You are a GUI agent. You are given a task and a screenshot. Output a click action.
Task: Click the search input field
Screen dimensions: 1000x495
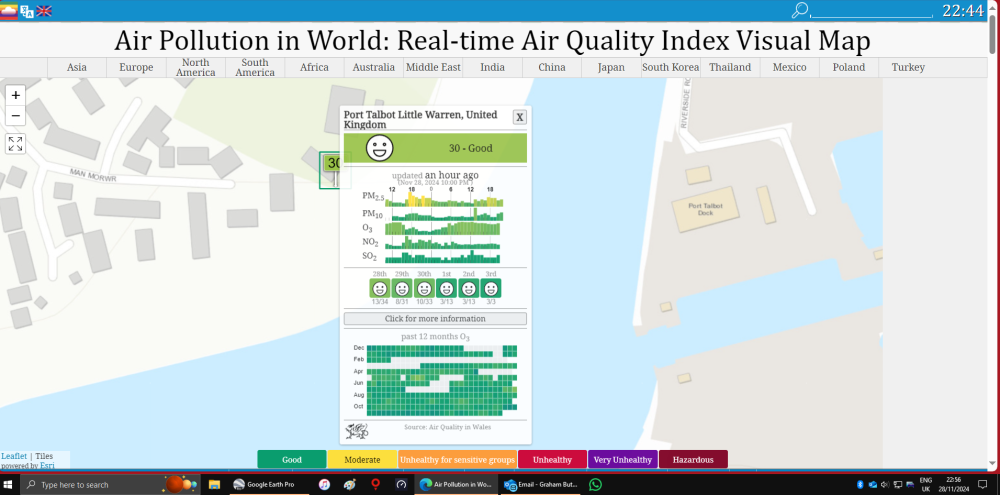[872, 11]
